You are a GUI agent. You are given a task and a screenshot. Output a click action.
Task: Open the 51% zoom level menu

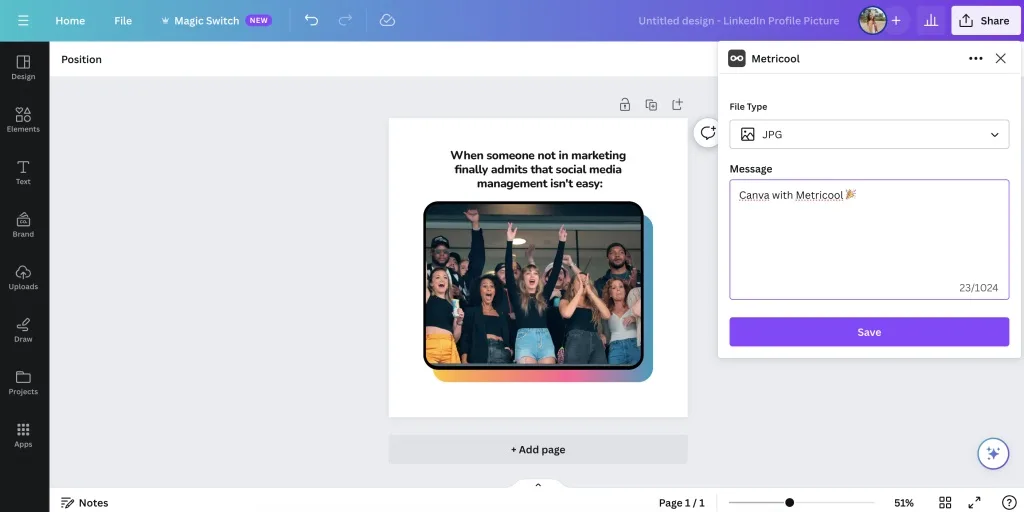coord(904,502)
